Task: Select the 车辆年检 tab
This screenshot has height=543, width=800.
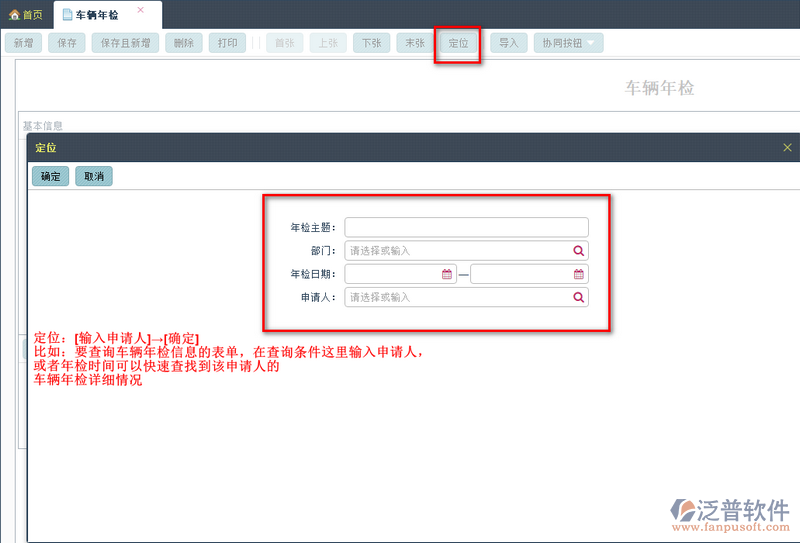Action: [97, 15]
